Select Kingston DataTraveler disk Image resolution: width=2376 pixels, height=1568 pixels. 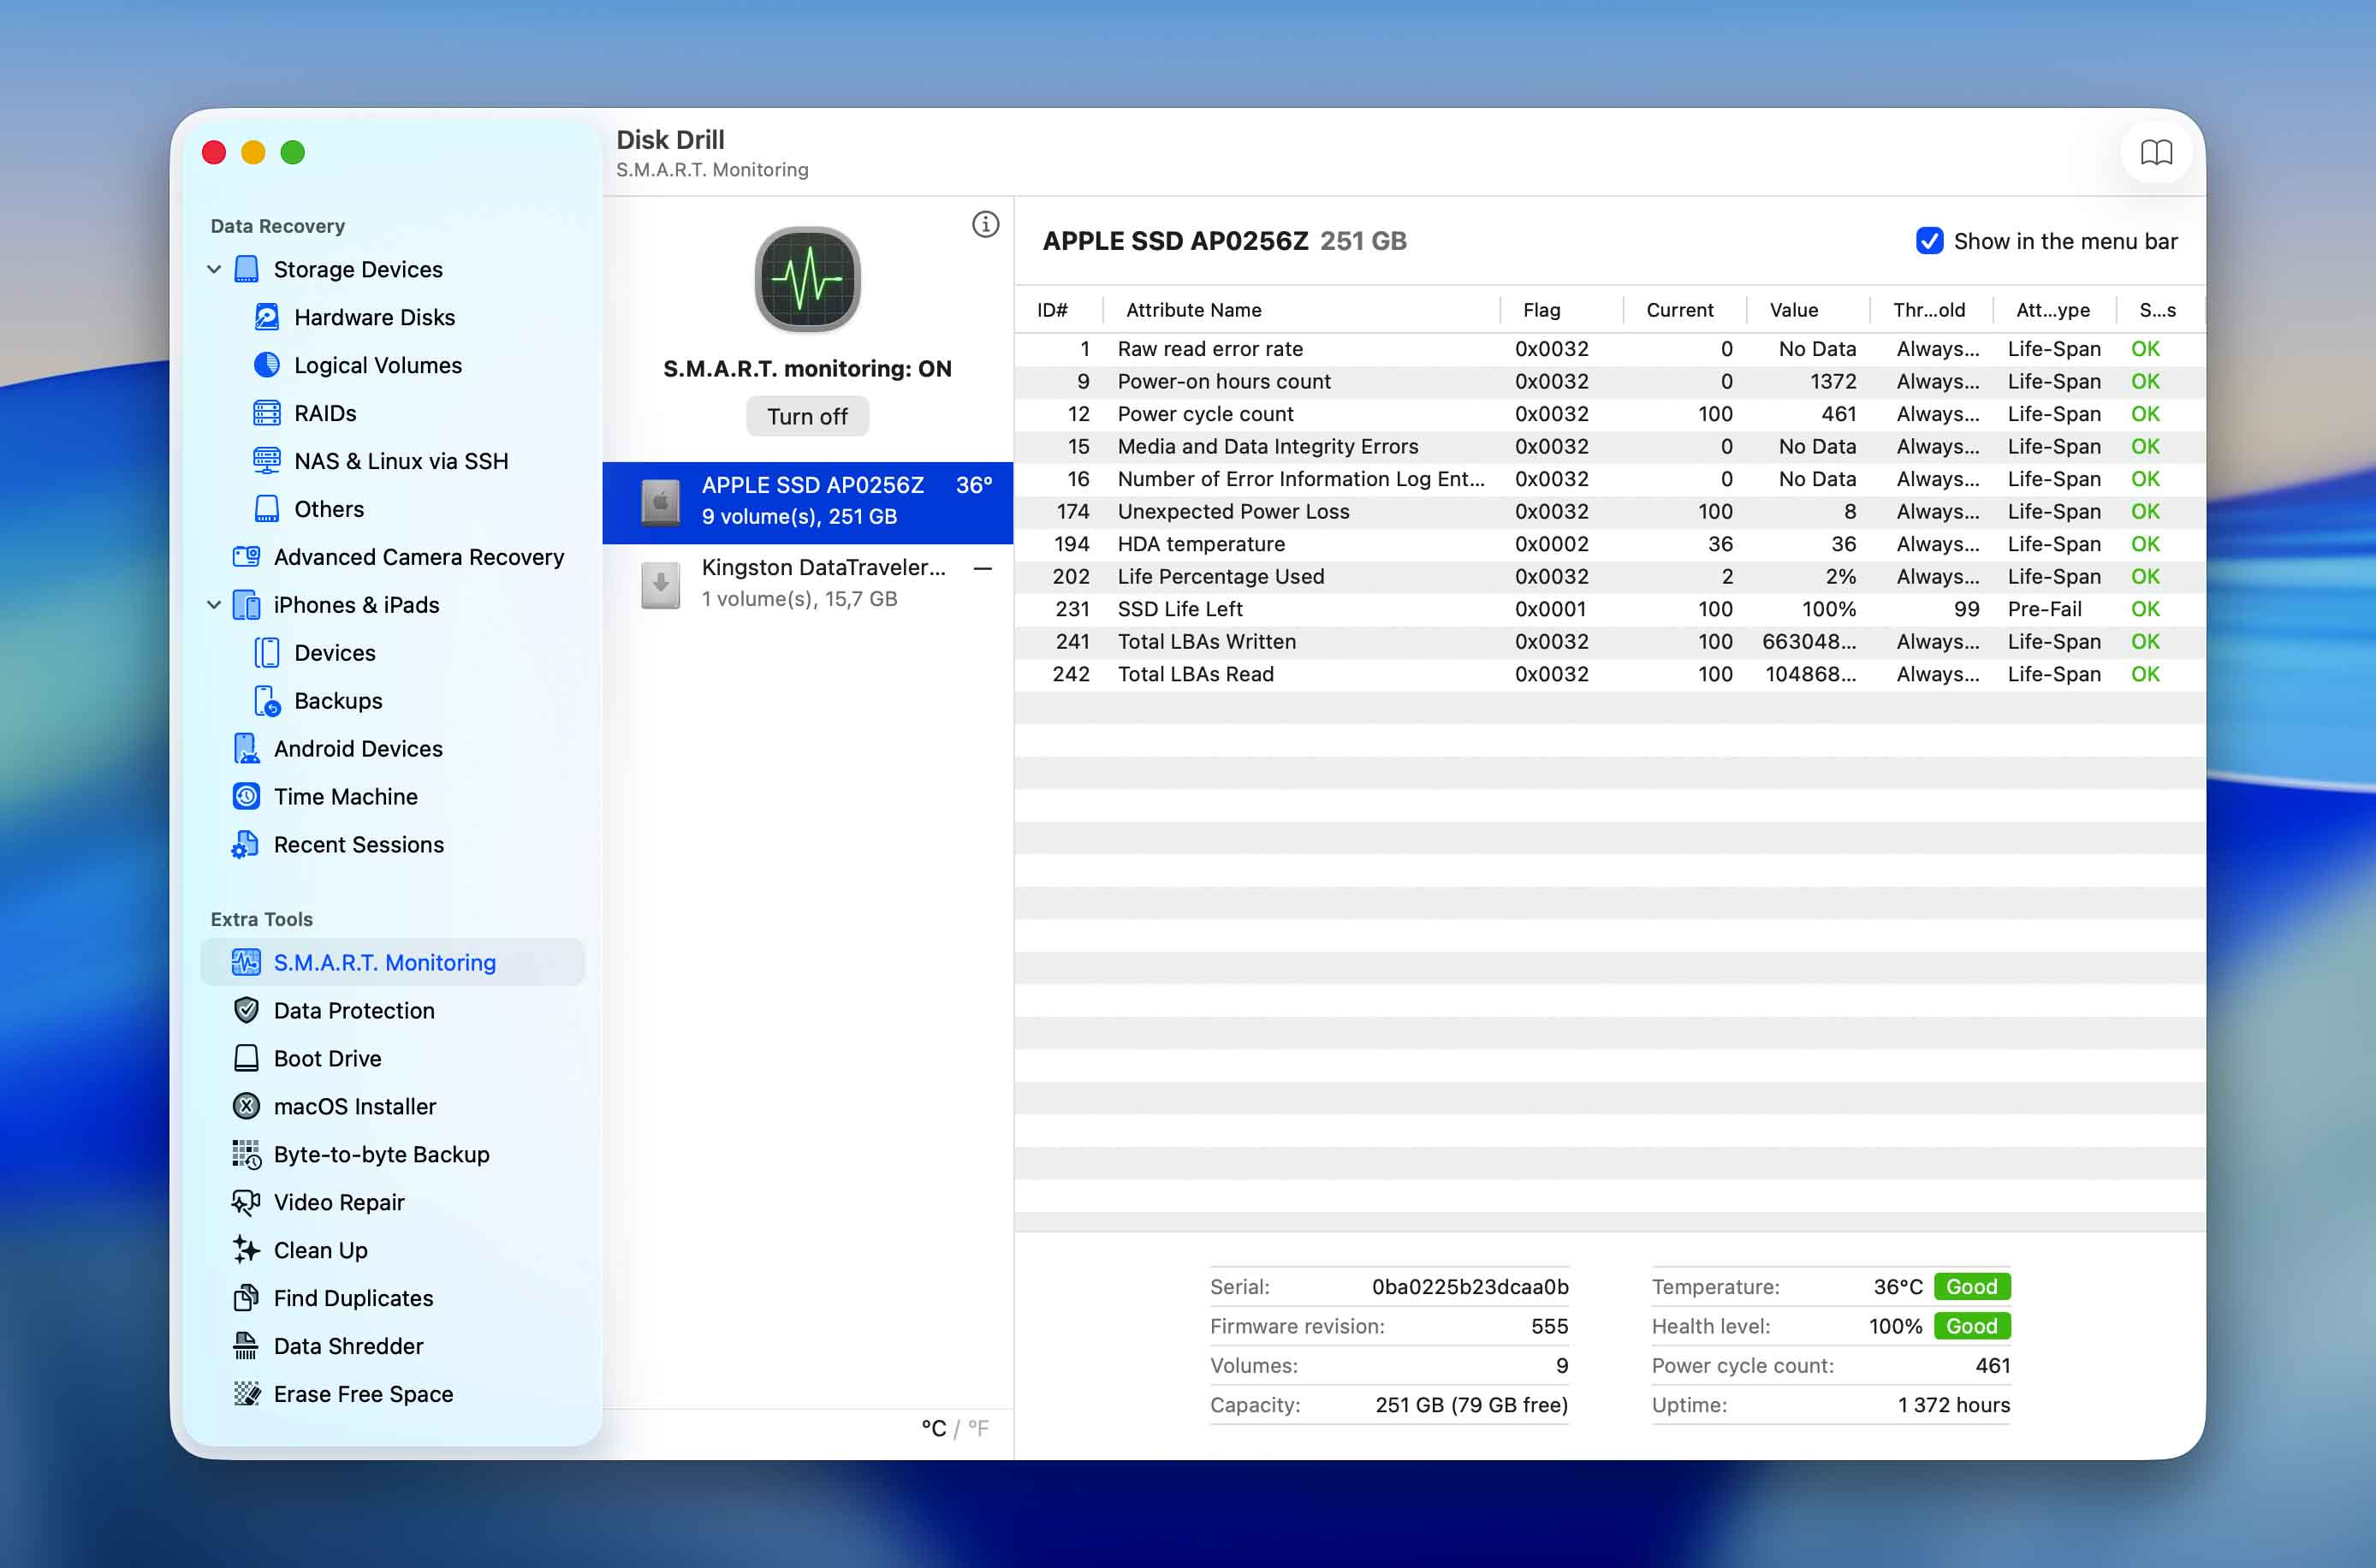coord(807,584)
